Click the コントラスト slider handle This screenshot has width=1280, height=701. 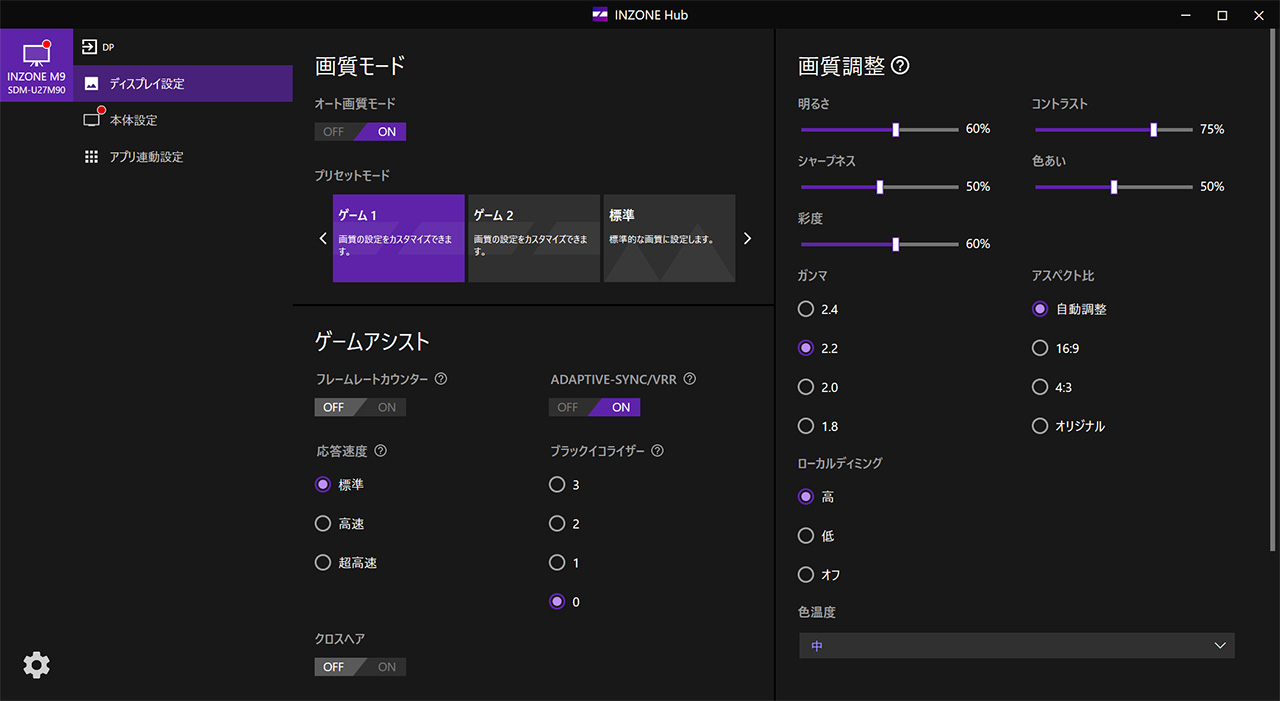[1154, 129]
